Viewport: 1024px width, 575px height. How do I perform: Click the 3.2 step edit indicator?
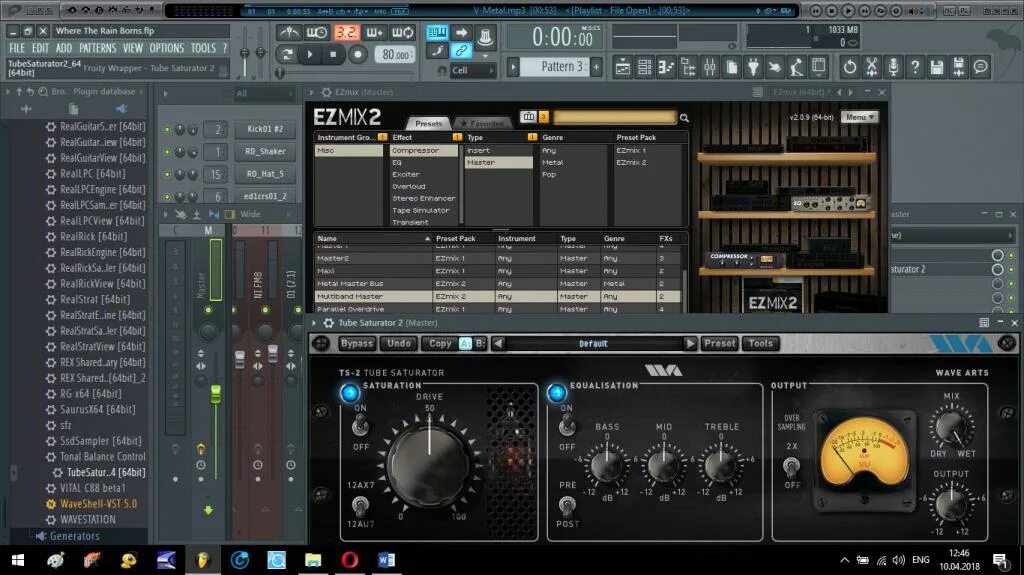click(x=346, y=33)
